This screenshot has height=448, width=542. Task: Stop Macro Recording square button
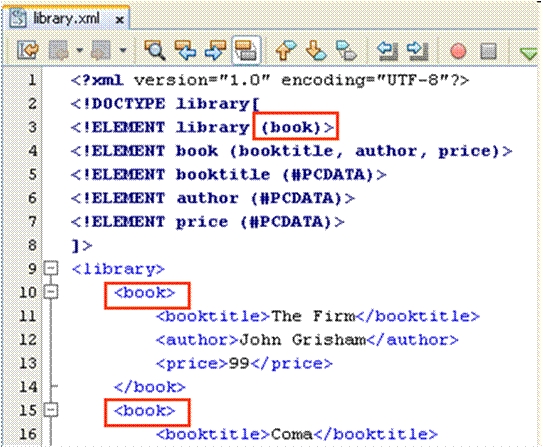[x=488, y=51]
